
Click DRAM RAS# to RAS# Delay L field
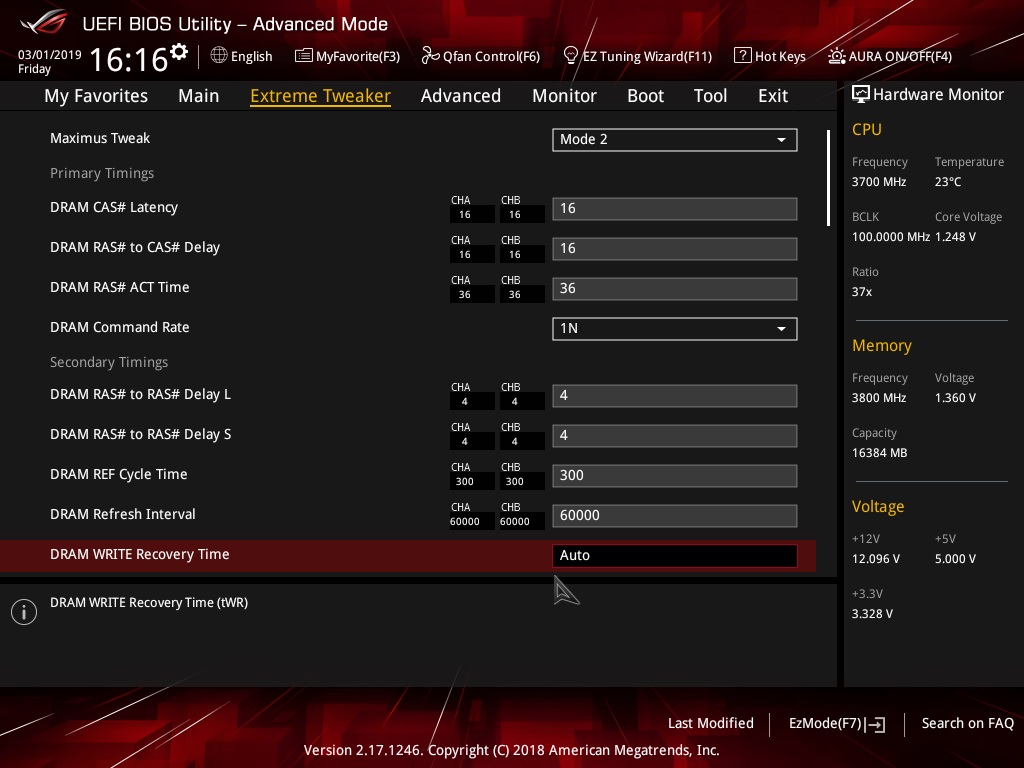click(675, 396)
